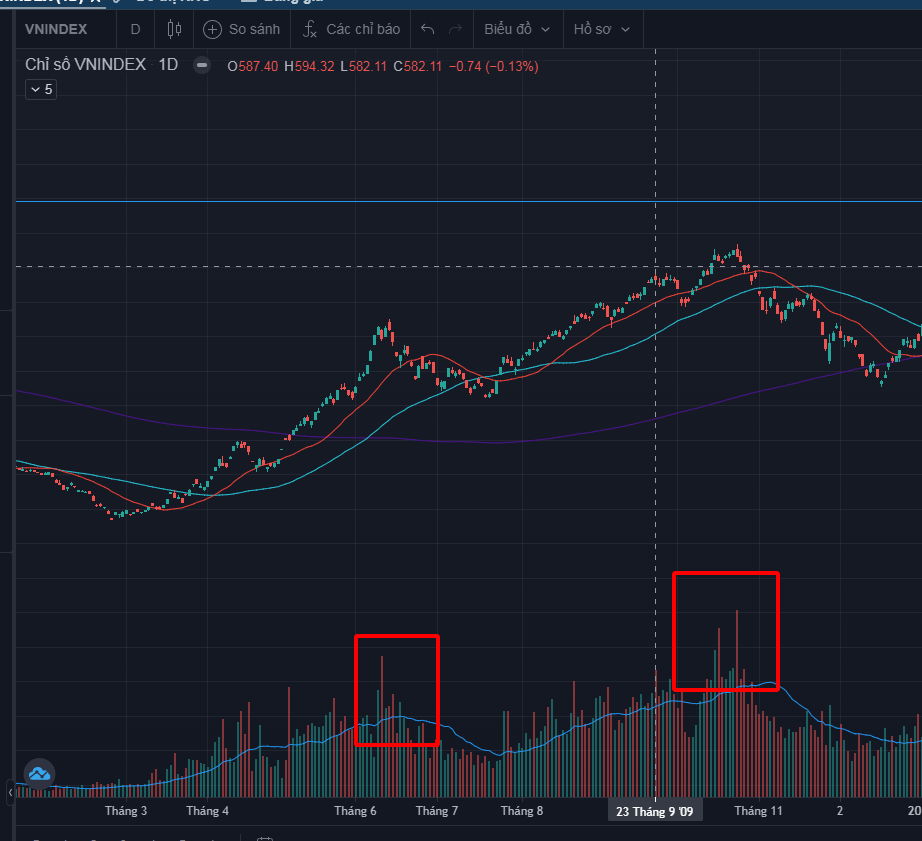Expand the Hồ sơ dropdown

click(601, 29)
